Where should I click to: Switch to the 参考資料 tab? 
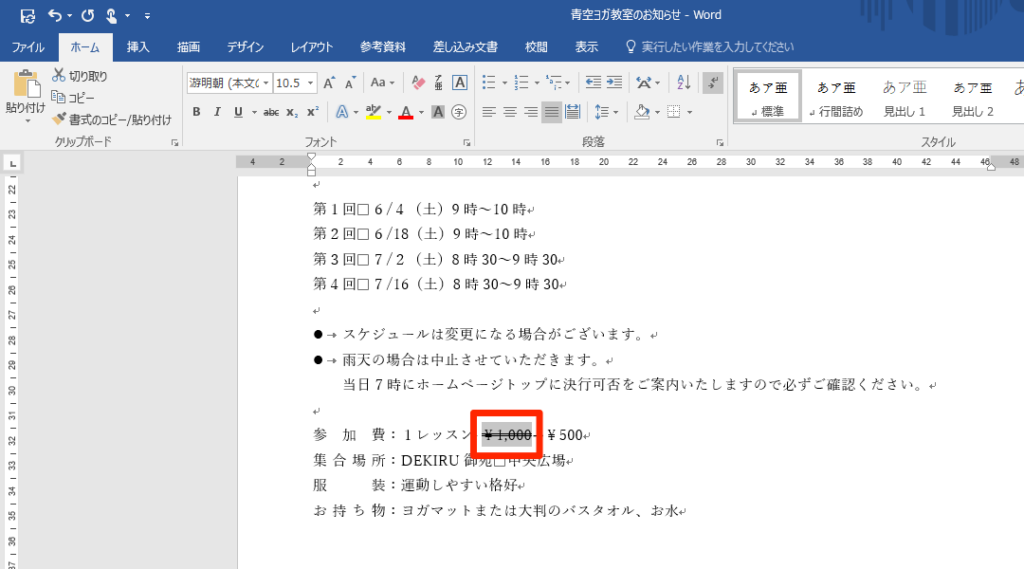click(x=383, y=47)
